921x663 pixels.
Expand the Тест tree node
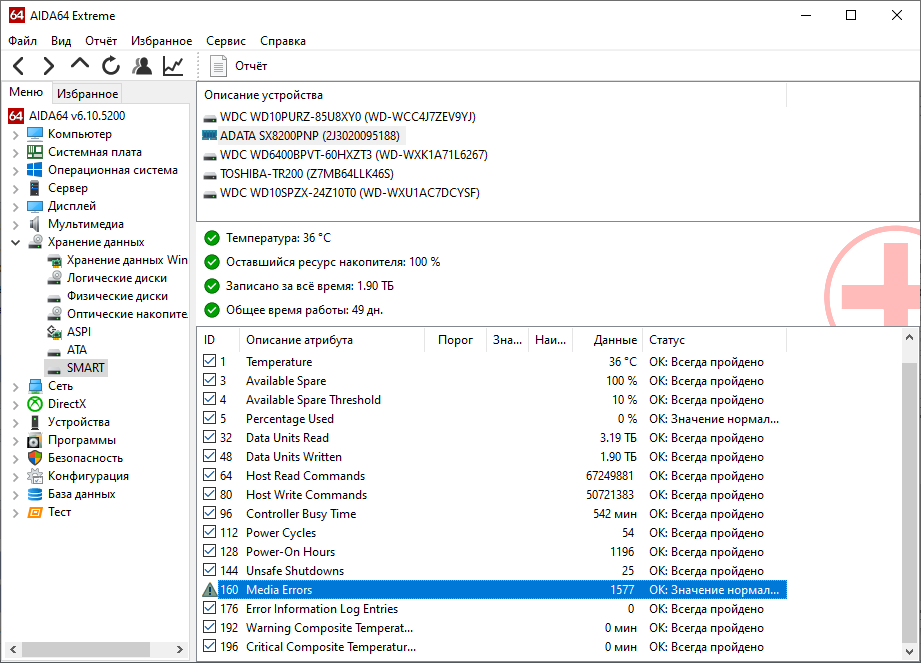[x=16, y=513]
